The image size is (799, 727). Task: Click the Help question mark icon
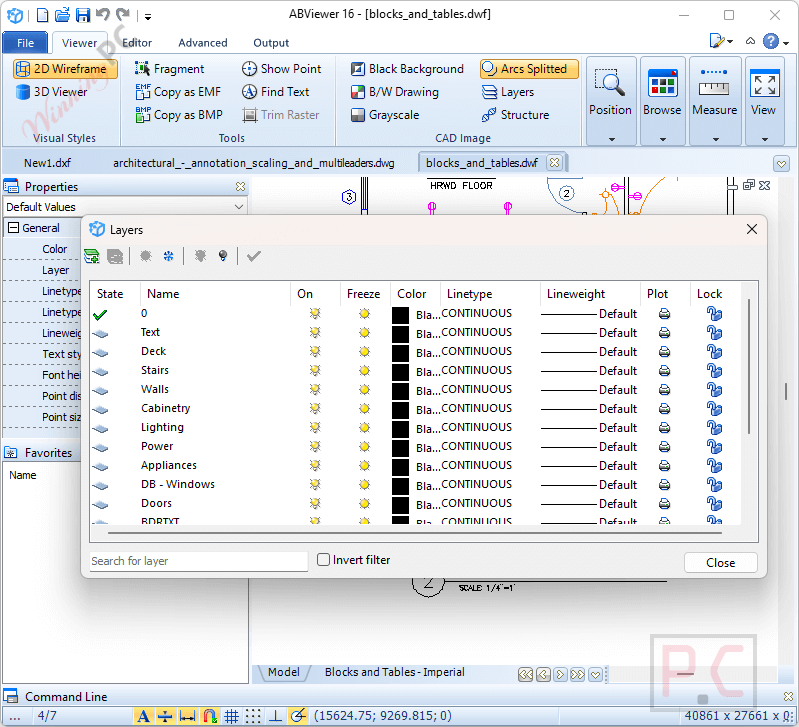coord(770,41)
